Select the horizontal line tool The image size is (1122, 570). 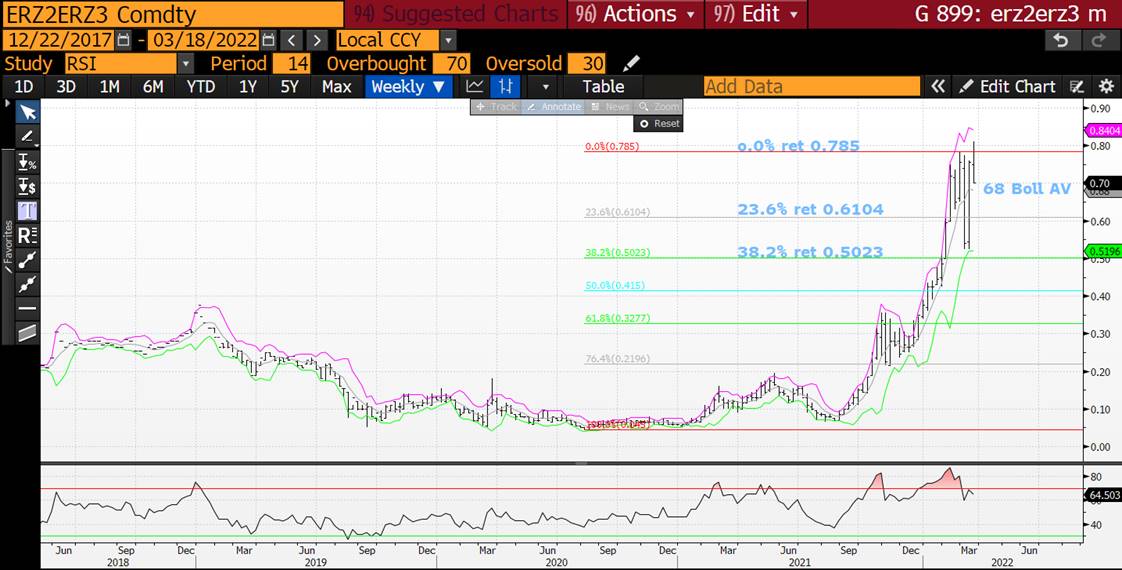(x=27, y=308)
